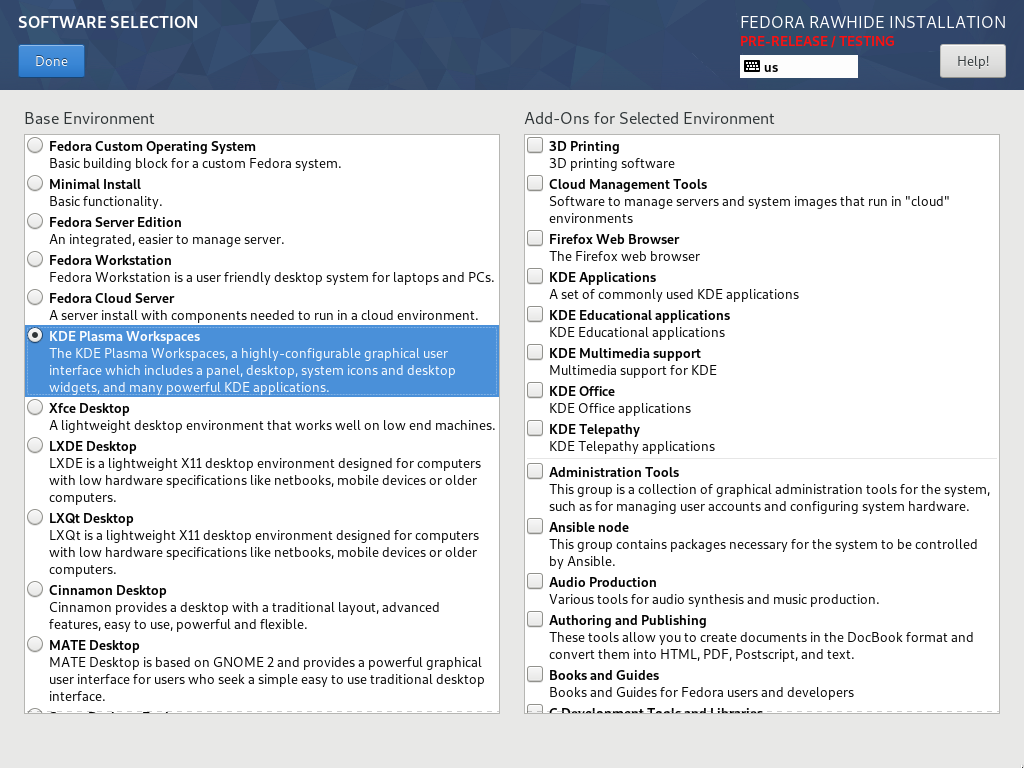Select LXQt Desktop radio button
This screenshot has height=768, width=1024.
35,517
